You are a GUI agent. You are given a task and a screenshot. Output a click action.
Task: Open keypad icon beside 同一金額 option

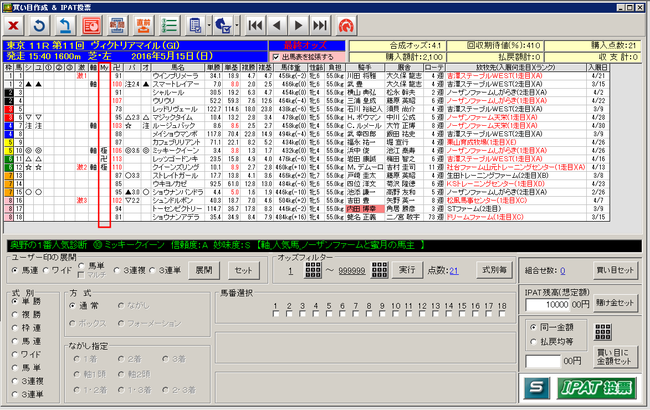[x=603, y=332]
